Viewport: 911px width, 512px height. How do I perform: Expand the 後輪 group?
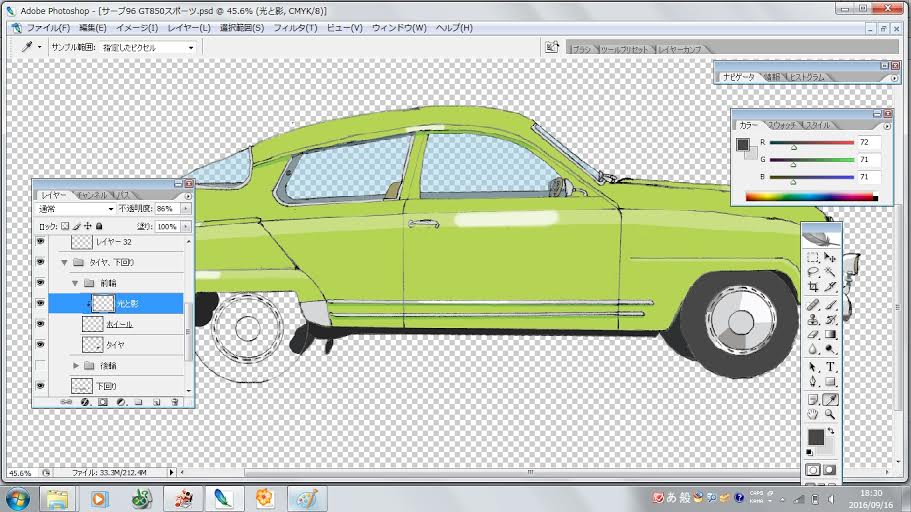pos(76,366)
